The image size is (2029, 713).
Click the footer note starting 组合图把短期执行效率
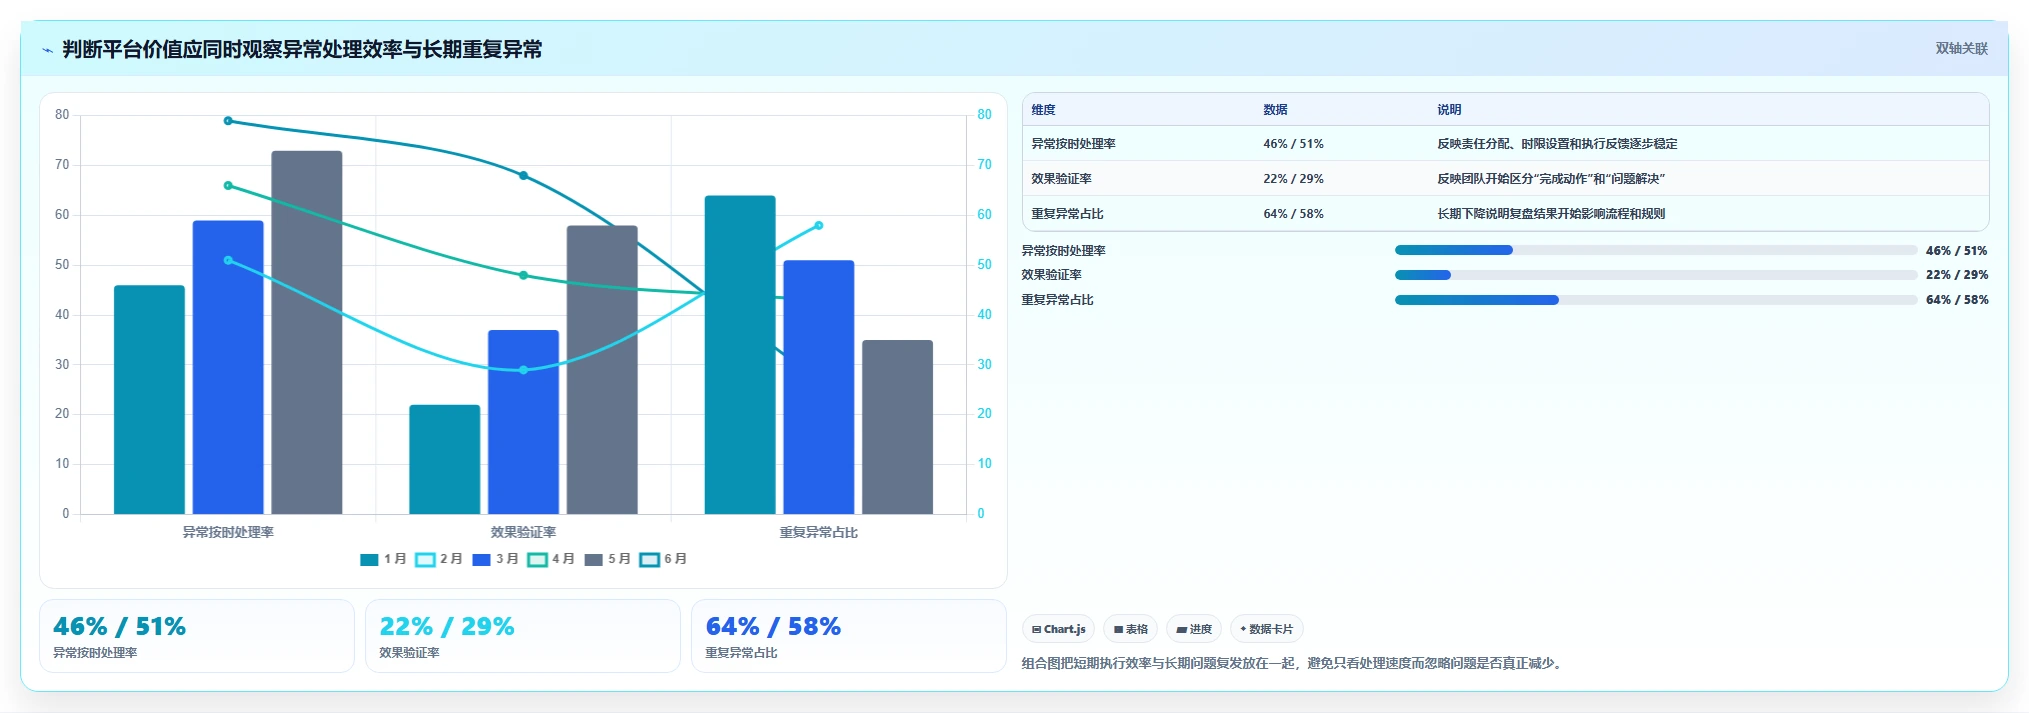pyautogui.click(x=1294, y=663)
